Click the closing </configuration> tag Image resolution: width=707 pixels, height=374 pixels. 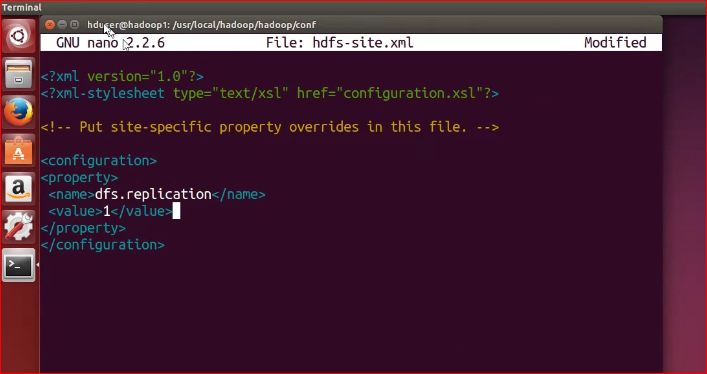point(103,245)
